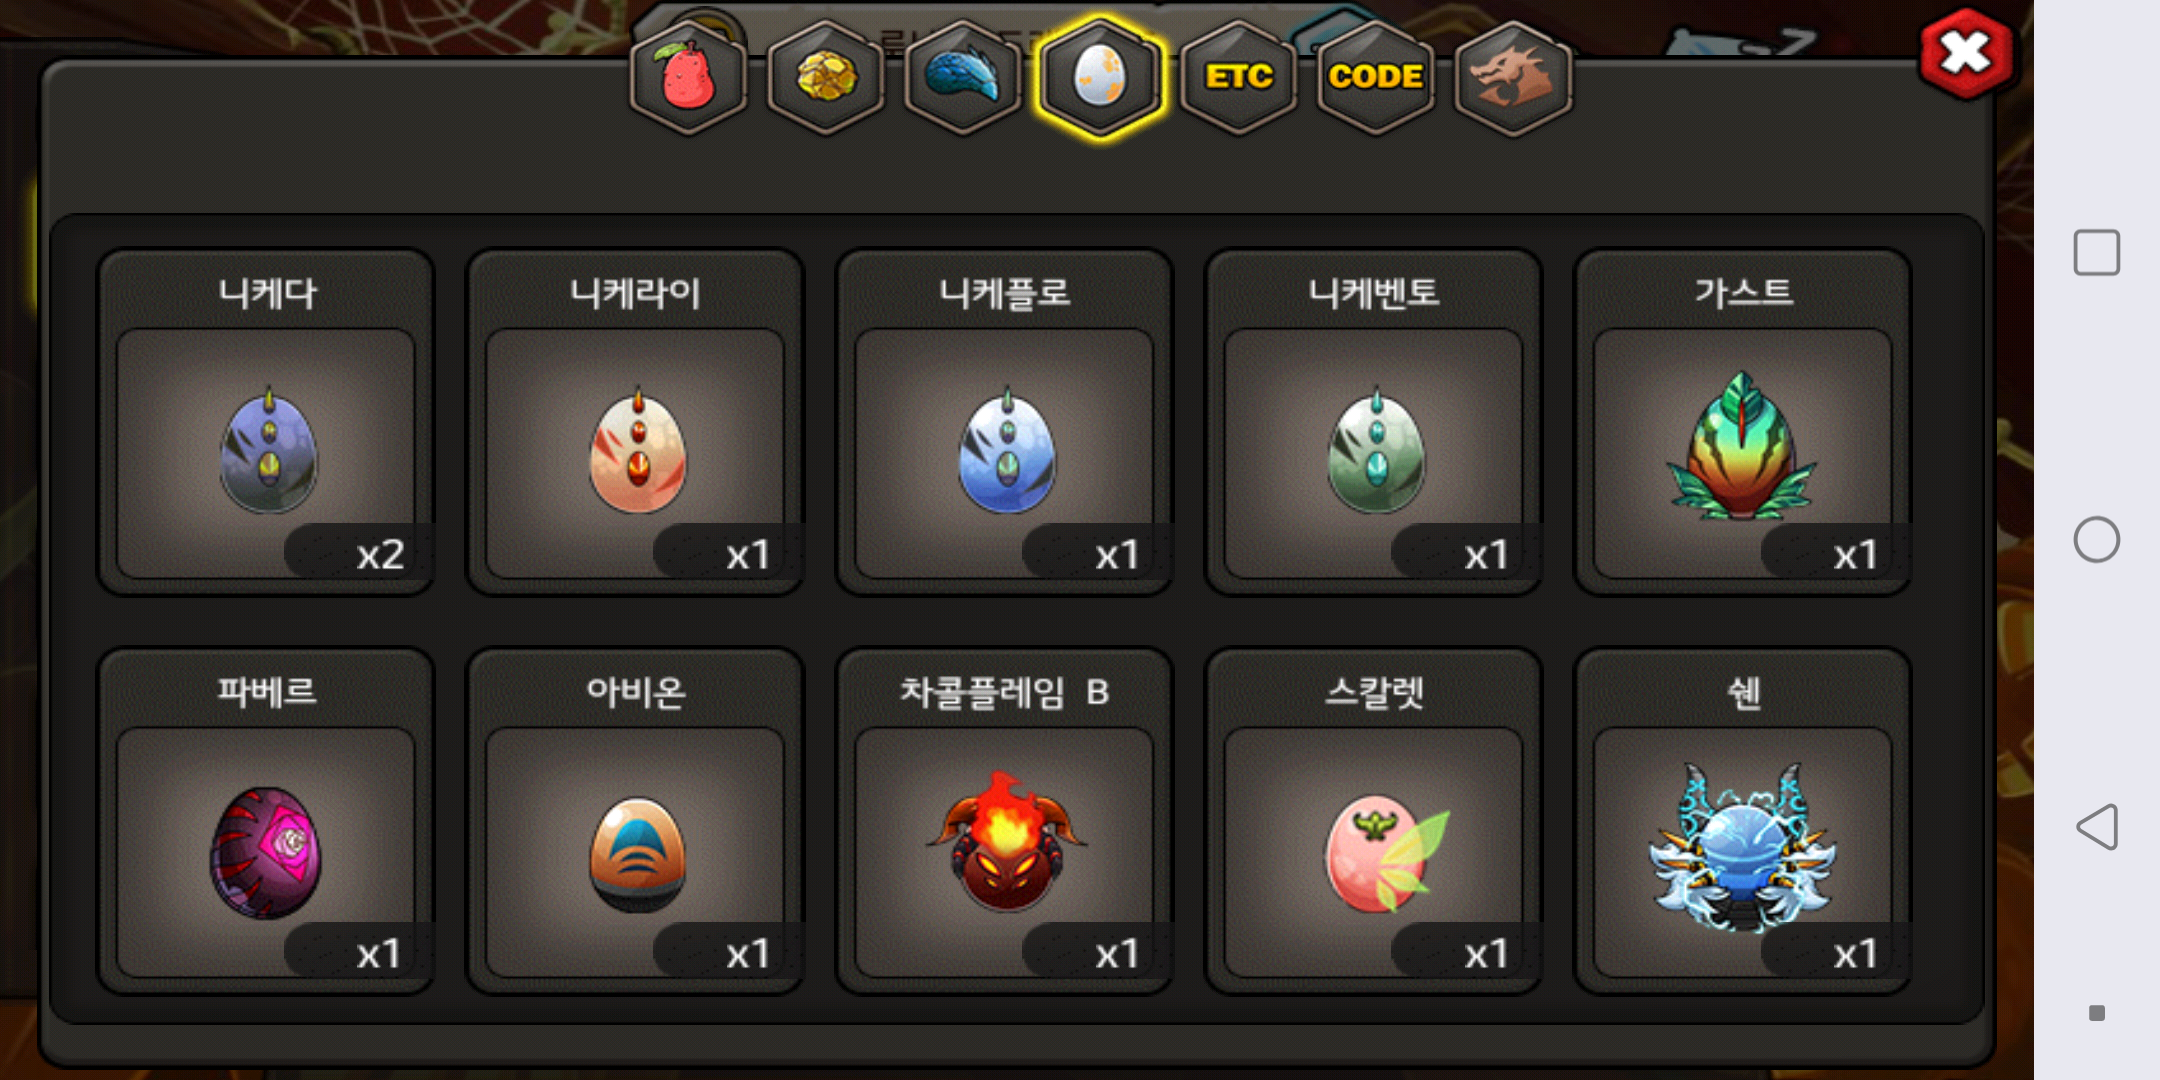This screenshot has width=2160, height=1080.
Task: Open the CODE tab
Action: pos(1376,78)
